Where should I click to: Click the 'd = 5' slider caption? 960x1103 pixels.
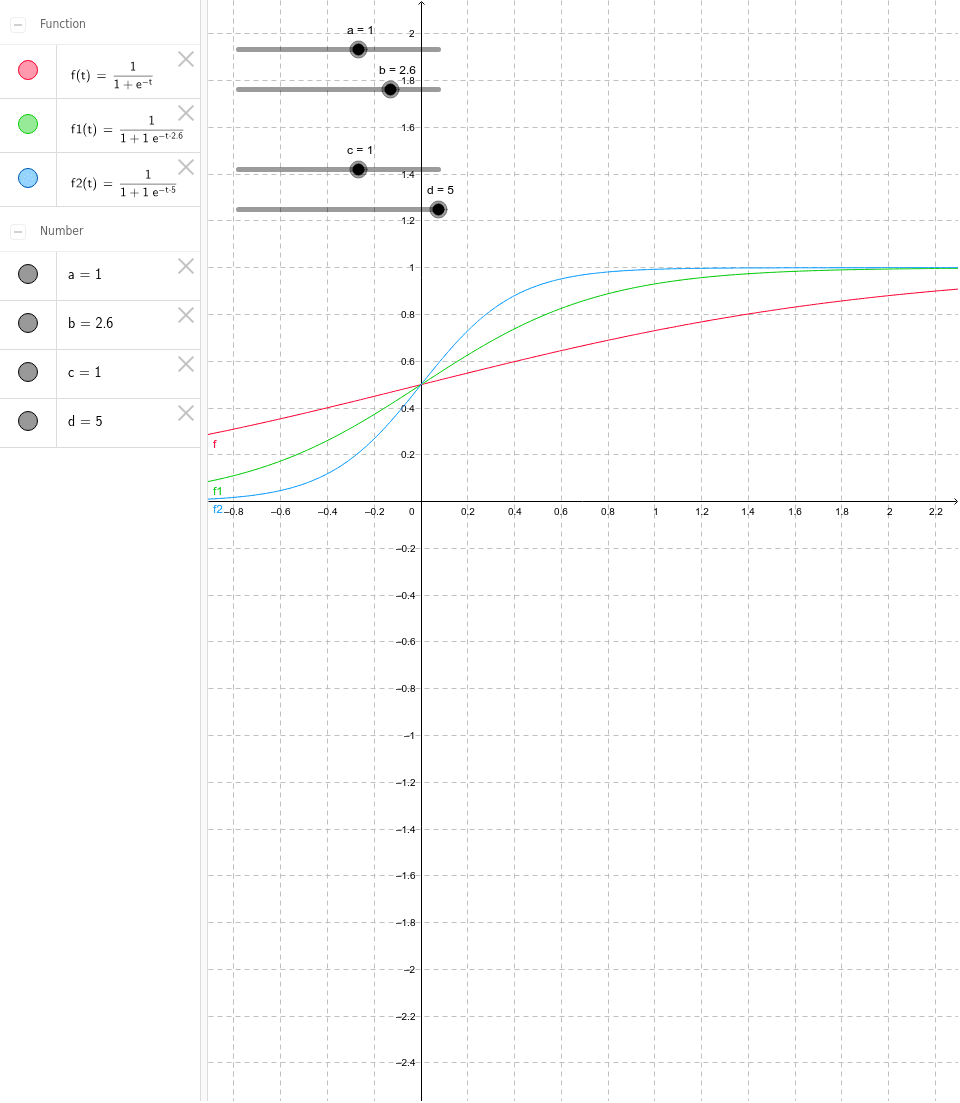click(440, 190)
